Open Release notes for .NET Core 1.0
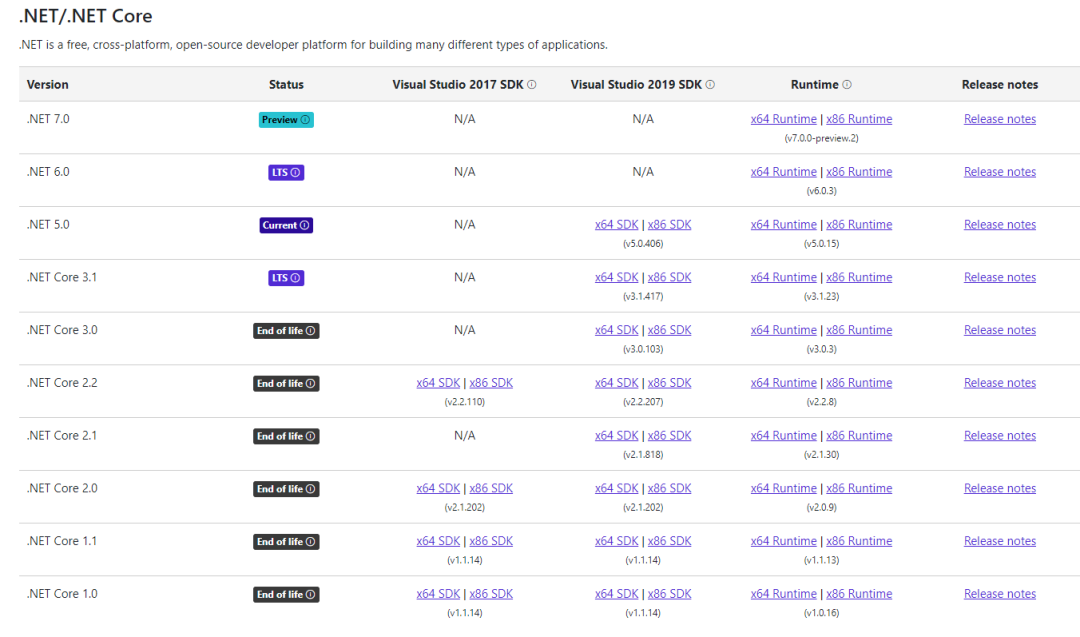 (1000, 594)
